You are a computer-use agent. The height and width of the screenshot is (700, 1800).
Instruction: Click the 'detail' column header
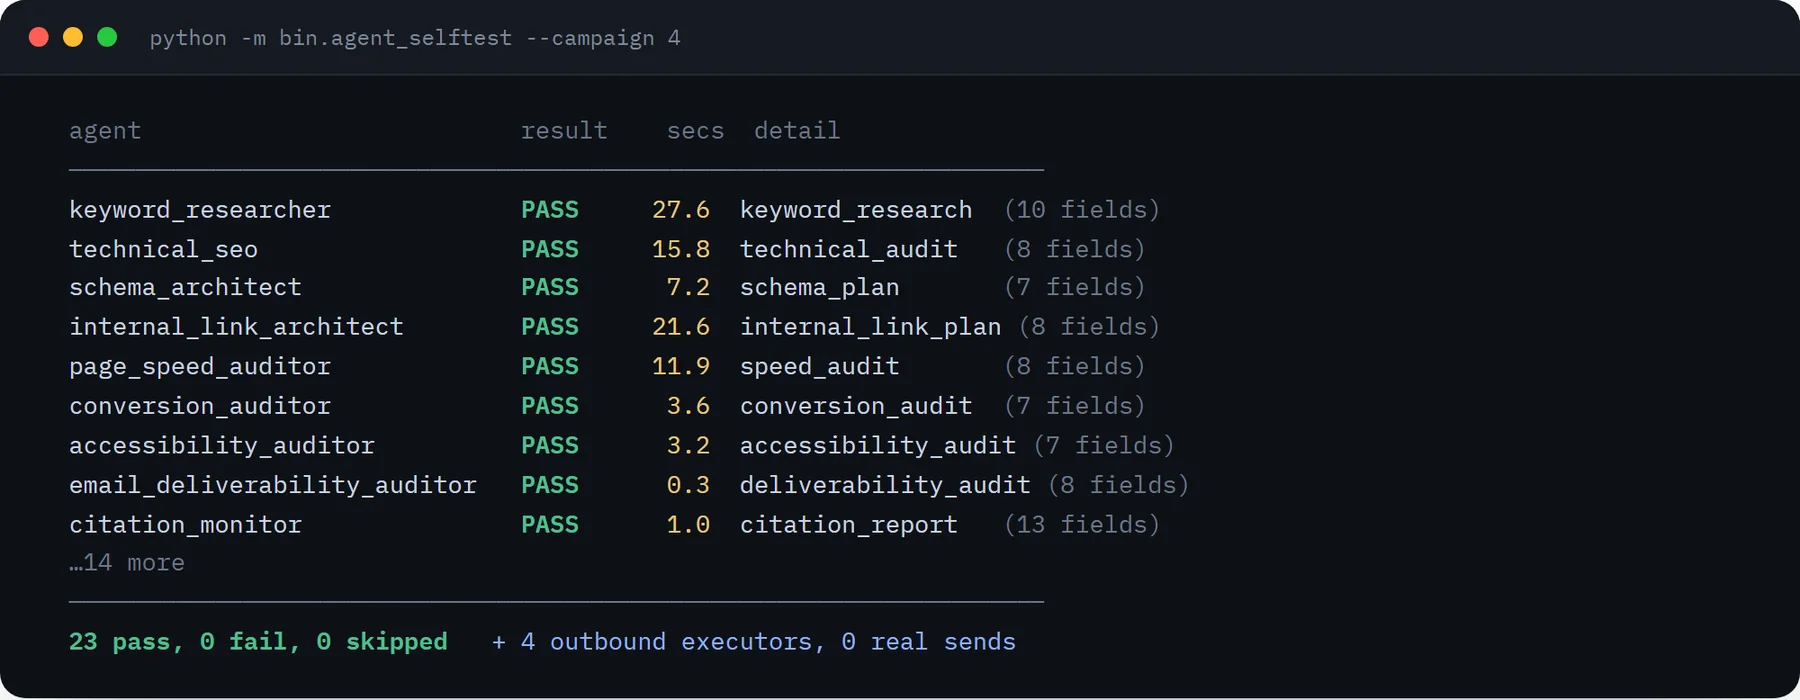797,131
